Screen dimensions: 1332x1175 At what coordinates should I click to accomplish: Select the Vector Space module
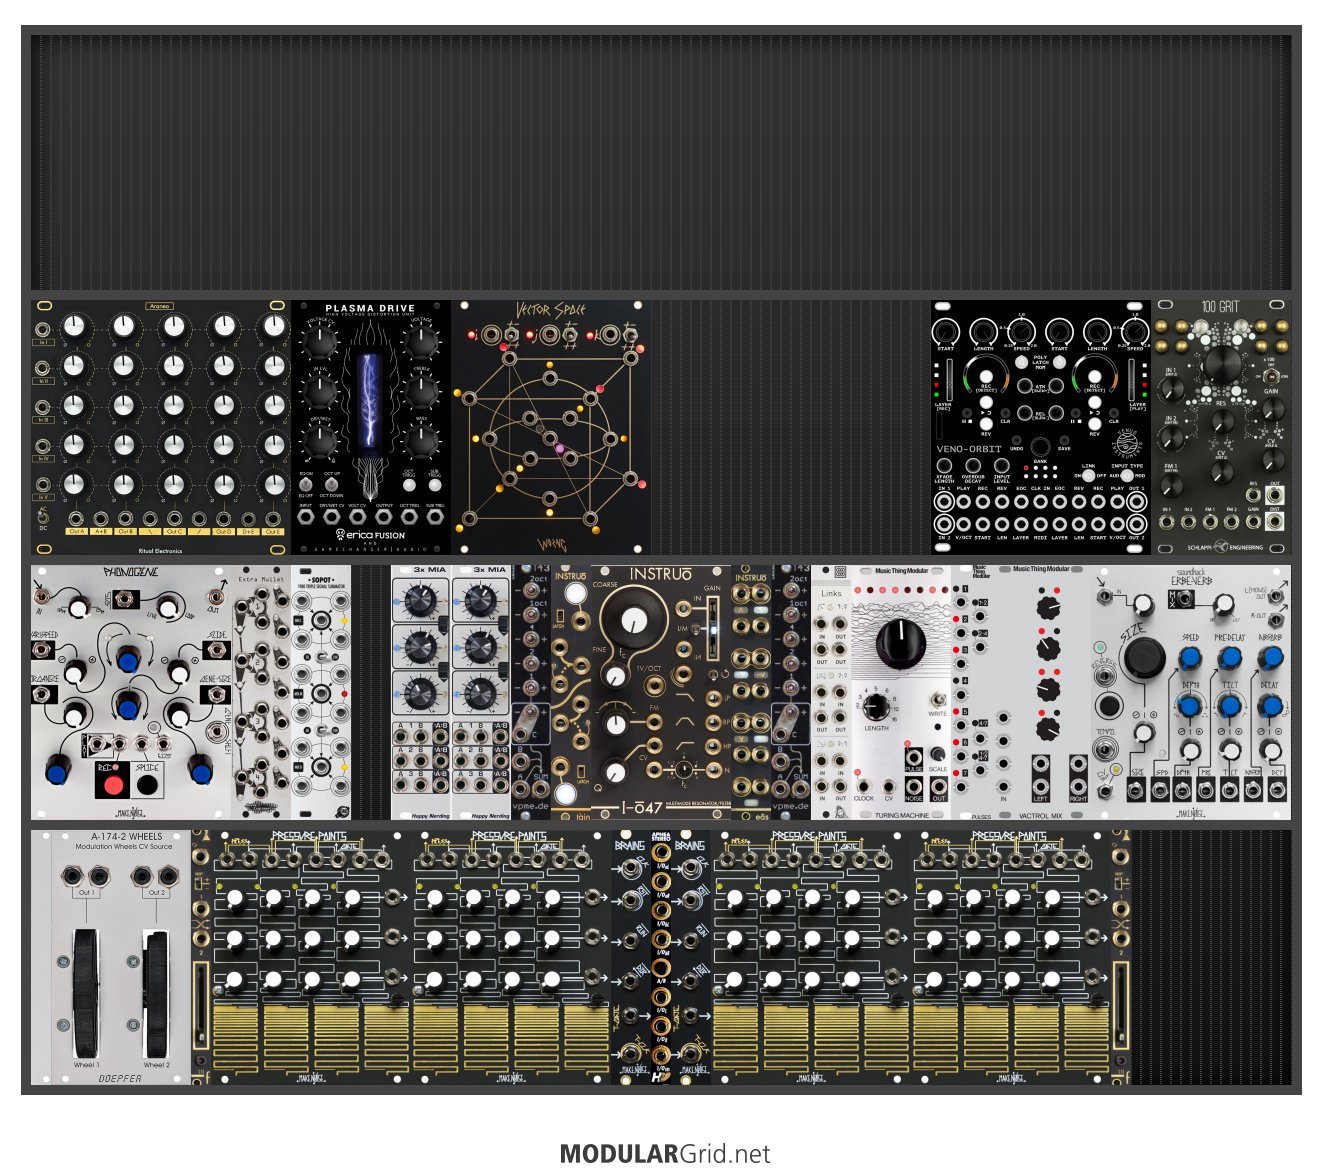[551, 427]
